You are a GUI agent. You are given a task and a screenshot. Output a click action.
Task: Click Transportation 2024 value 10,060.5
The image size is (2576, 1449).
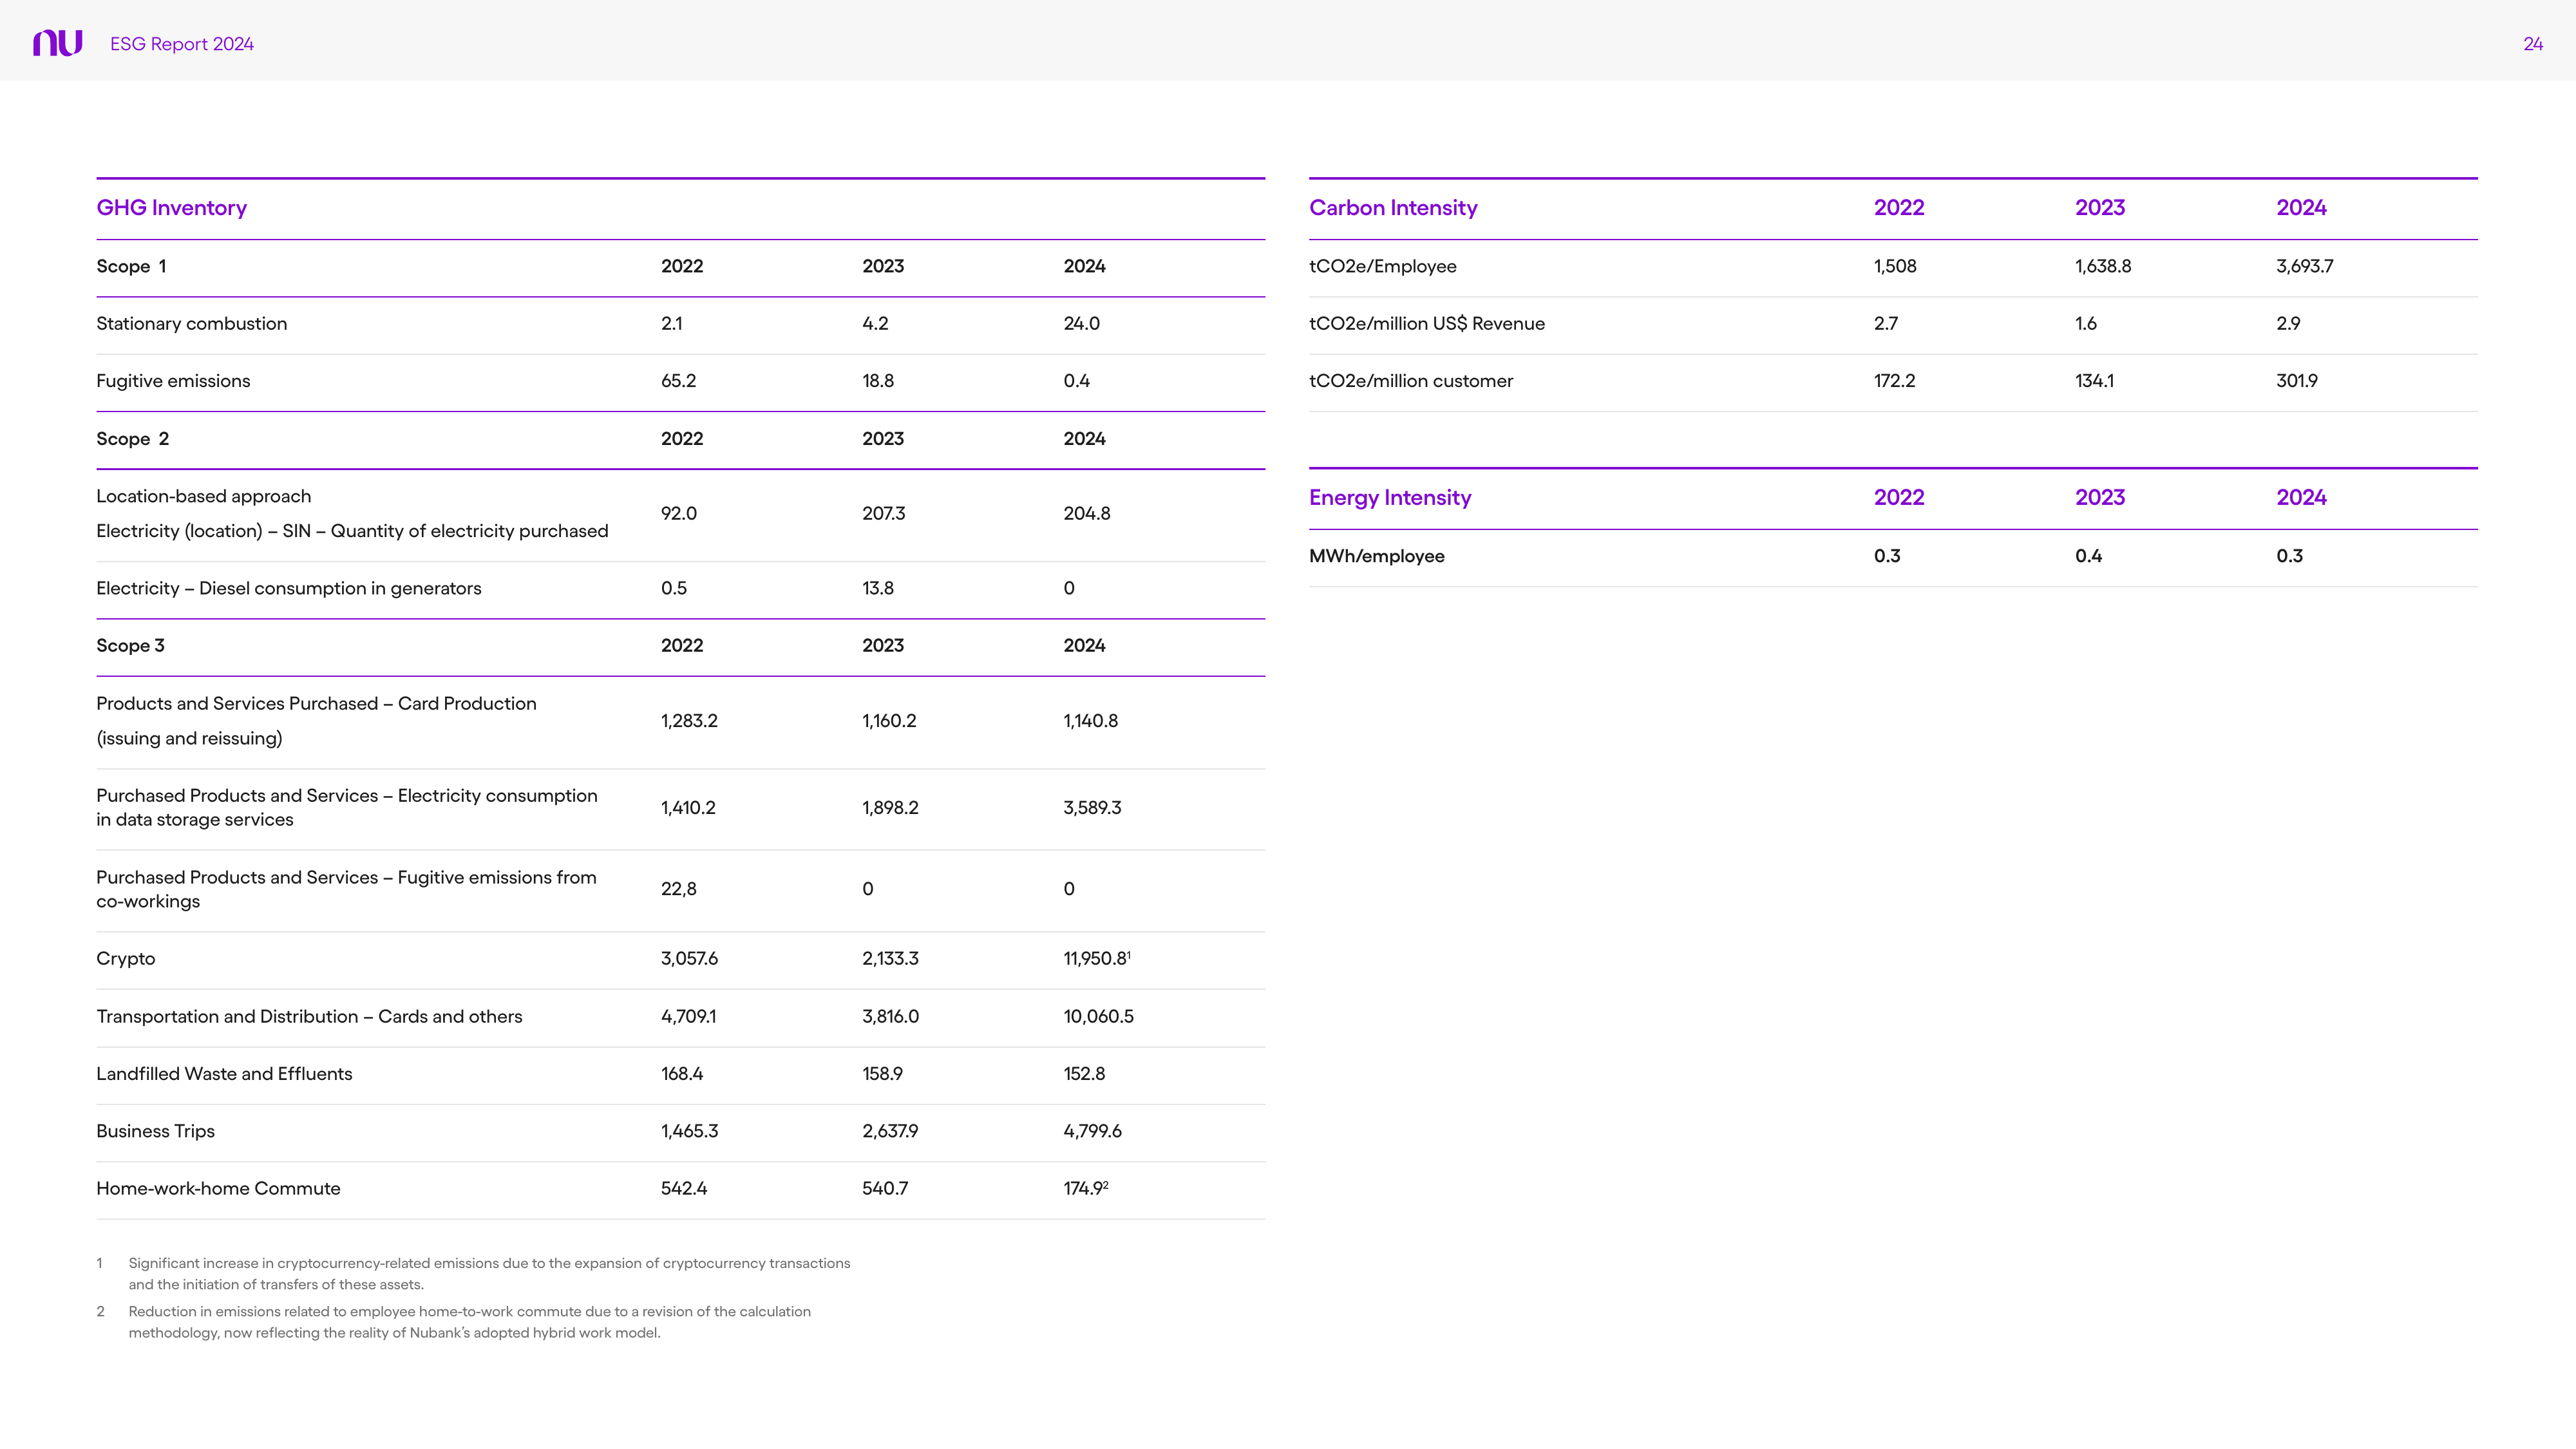pos(1098,1017)
